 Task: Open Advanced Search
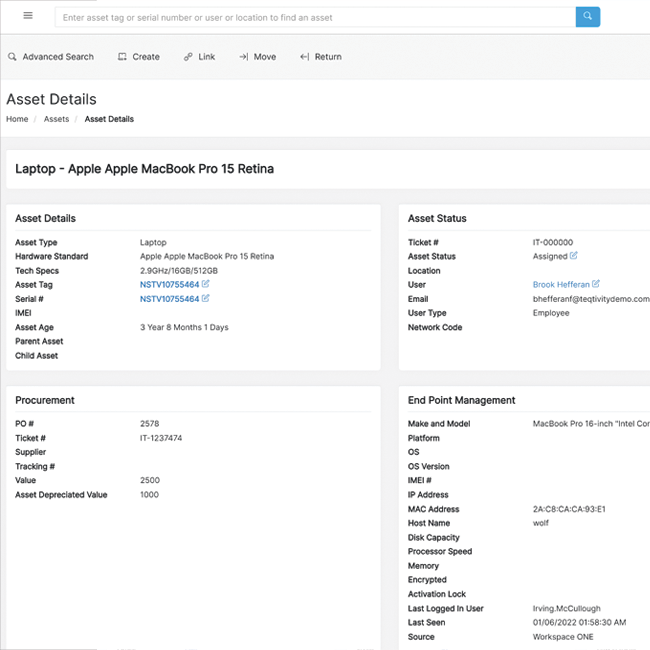pyautogui.click(x=51, y=57)
